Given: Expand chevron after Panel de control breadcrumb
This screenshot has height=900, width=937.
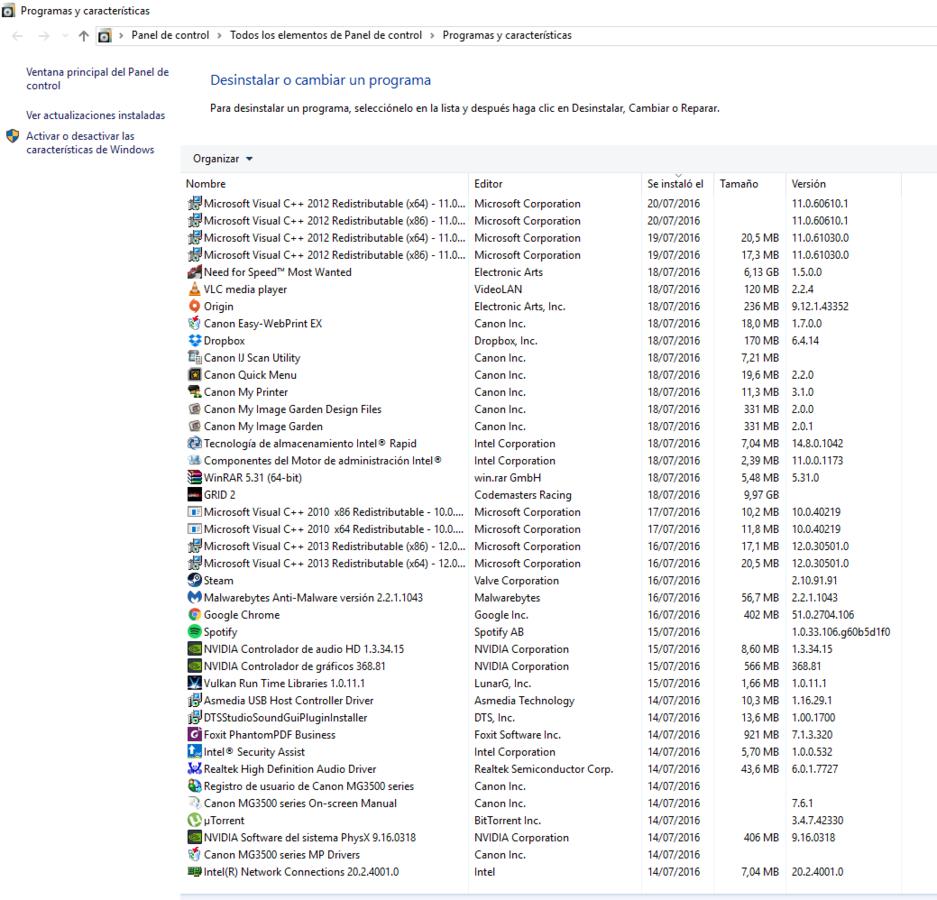Looking at the screenshot, I should tap(220, 36).
